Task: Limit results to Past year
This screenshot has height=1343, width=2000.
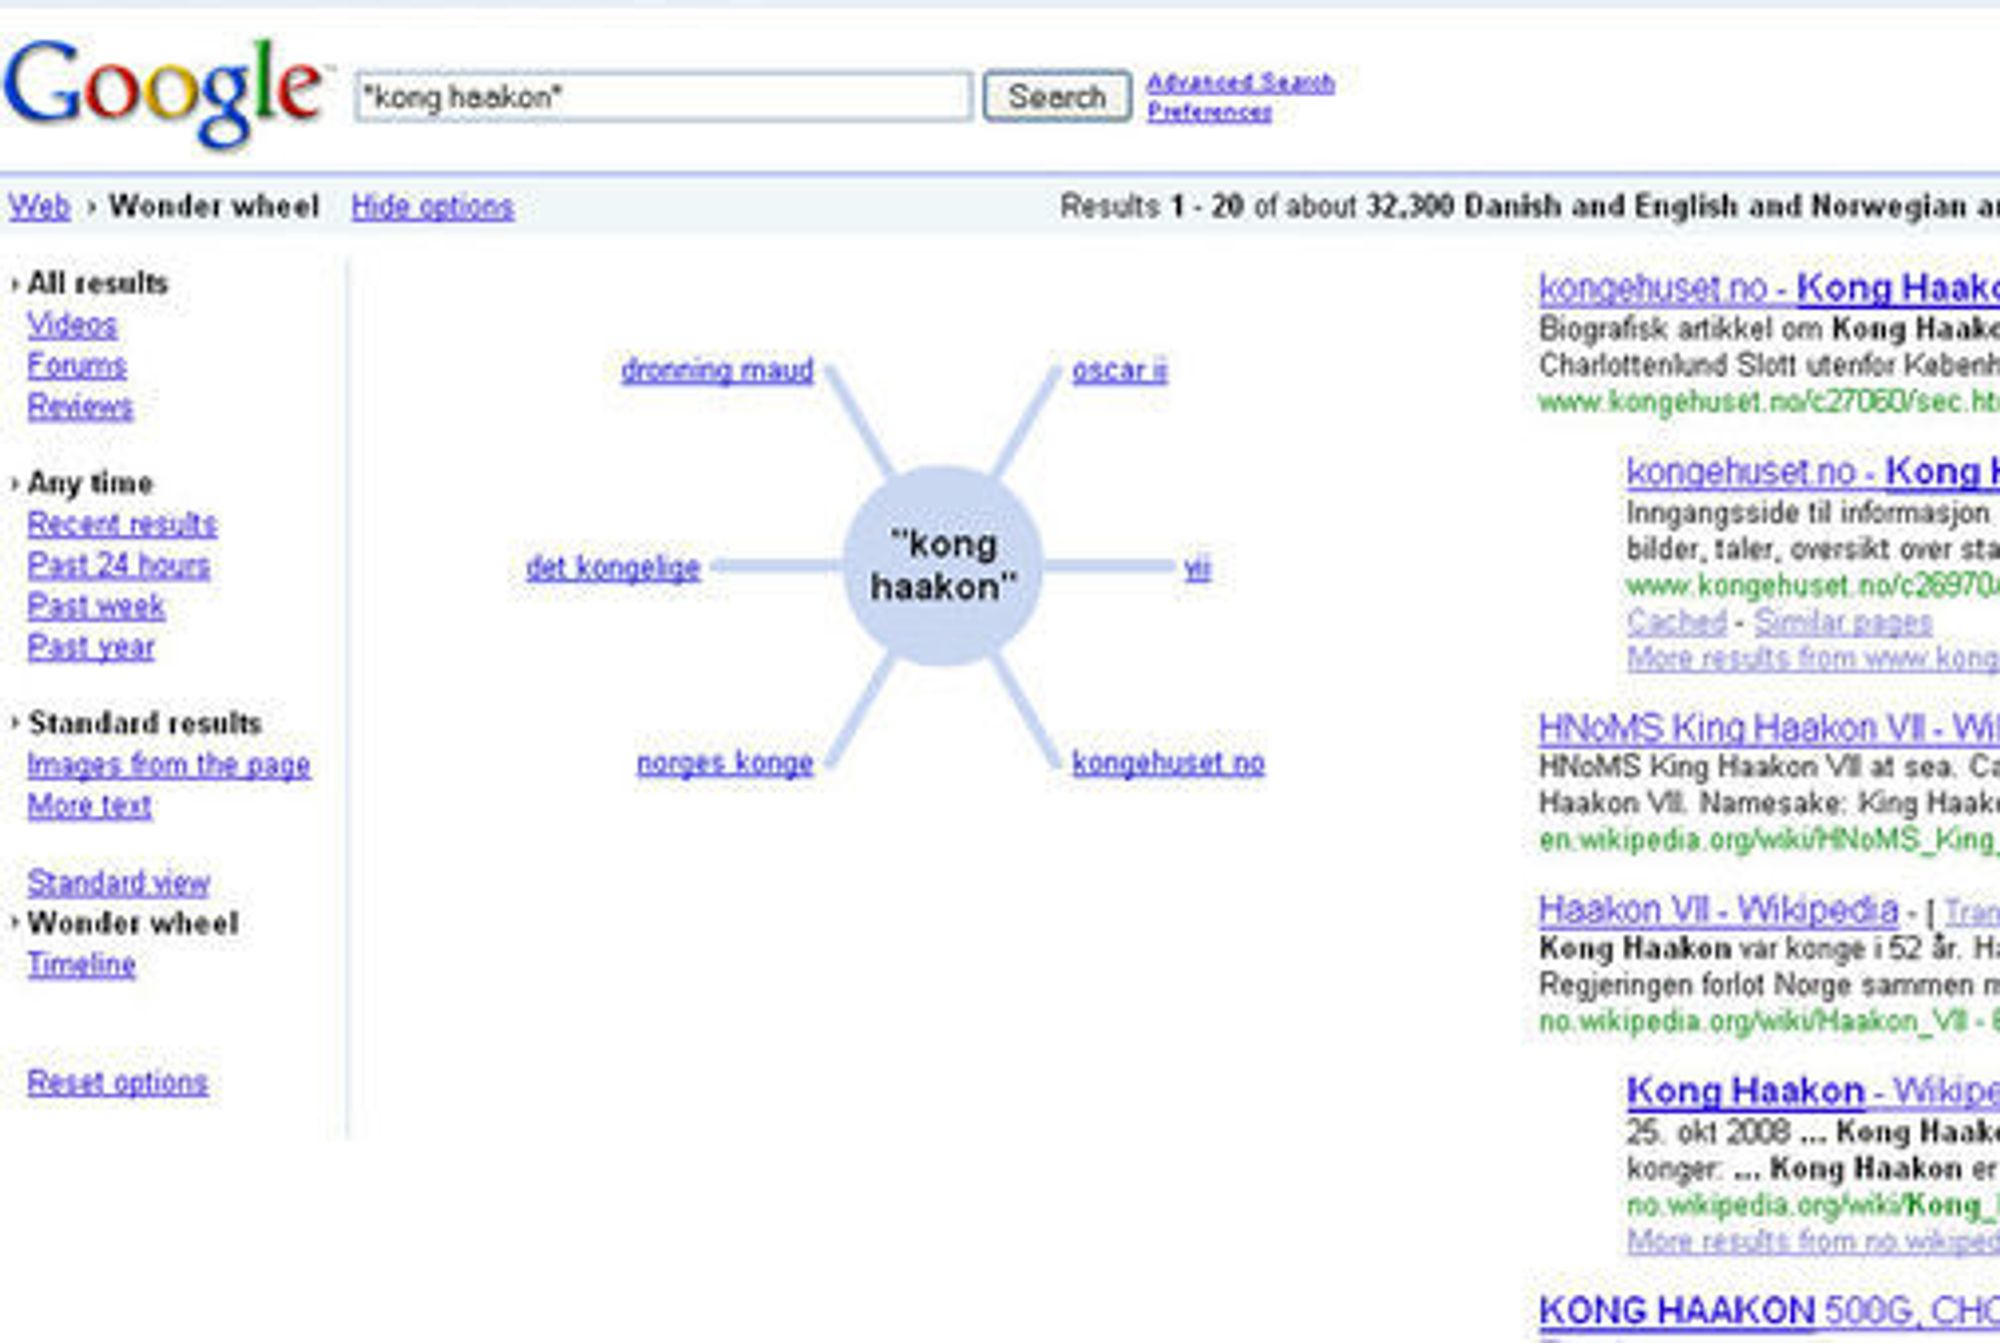Action: pos(91,647)
